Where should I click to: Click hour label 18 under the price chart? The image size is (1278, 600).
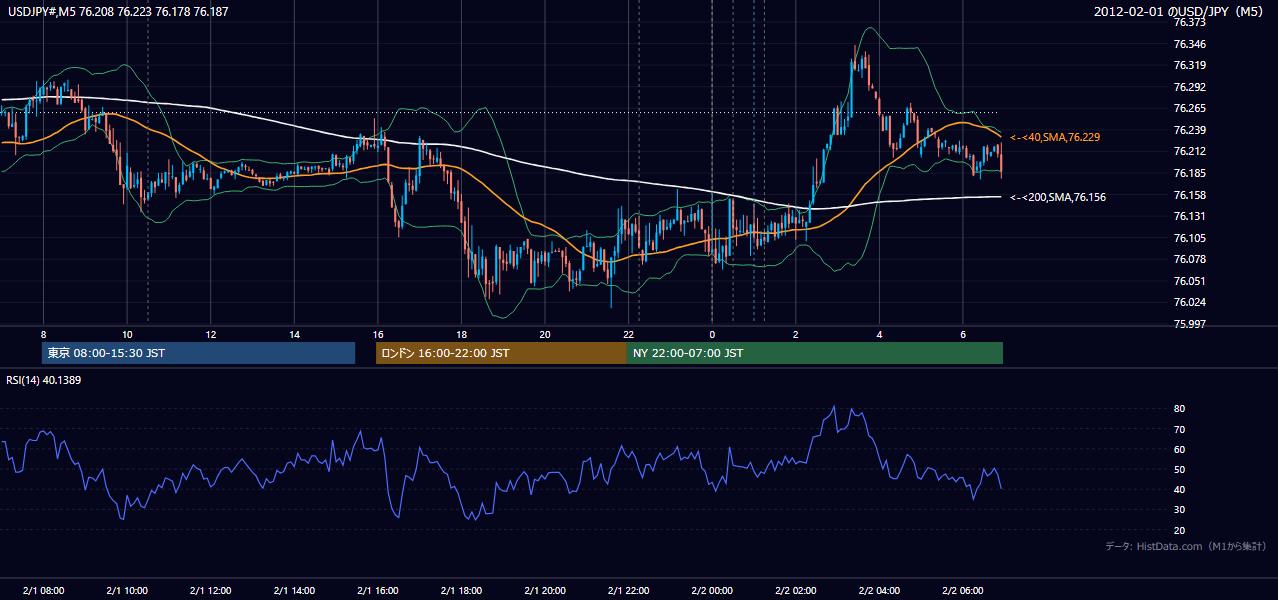coord(461,334)
